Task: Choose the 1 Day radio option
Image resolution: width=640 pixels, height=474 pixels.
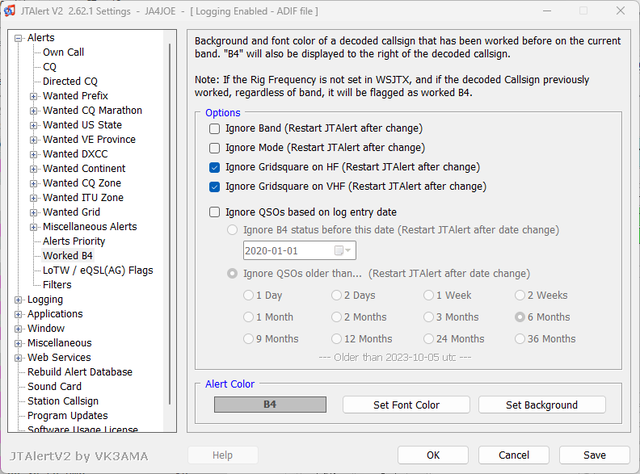Action: (248, 295)
